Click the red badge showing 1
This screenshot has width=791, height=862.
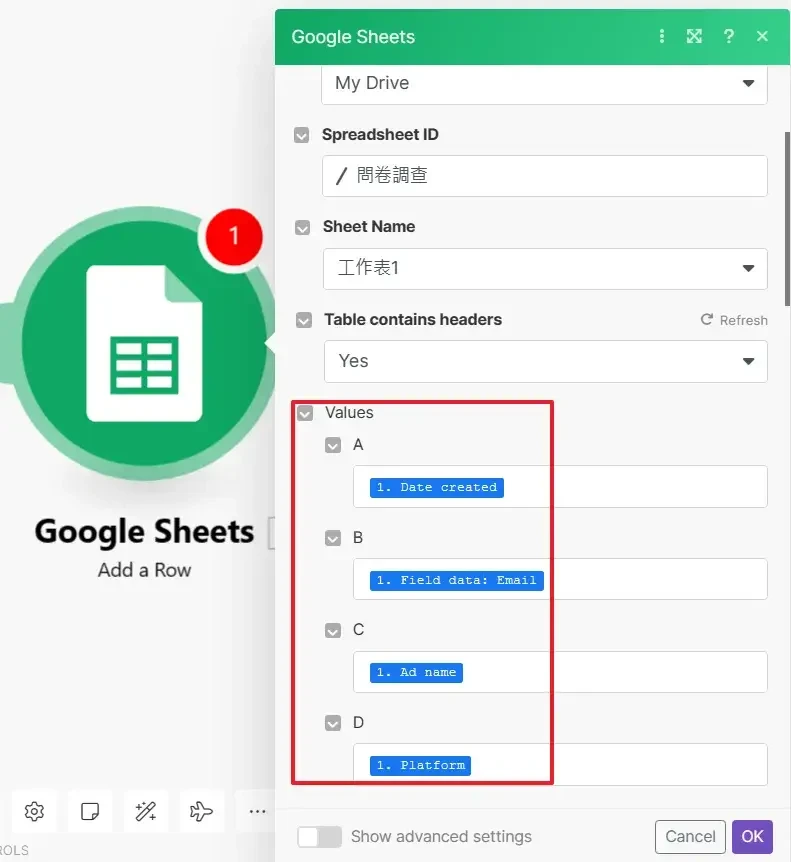(x=234, y=236)
